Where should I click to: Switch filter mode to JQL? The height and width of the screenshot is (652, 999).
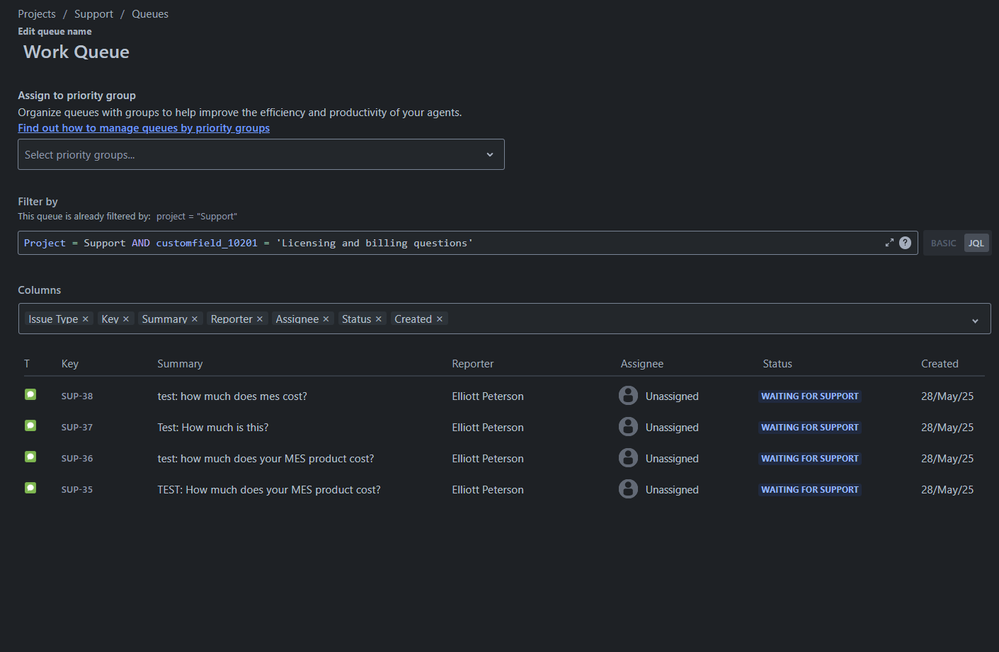(975, 243)
